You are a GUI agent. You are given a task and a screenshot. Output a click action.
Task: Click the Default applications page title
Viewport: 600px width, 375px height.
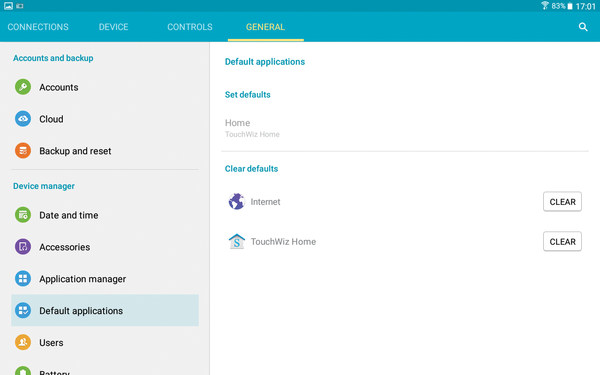click(265, 62)
